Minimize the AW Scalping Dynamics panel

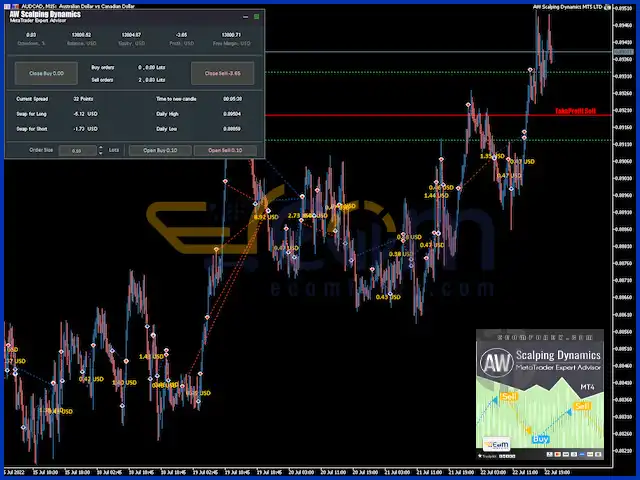(245, 17)
